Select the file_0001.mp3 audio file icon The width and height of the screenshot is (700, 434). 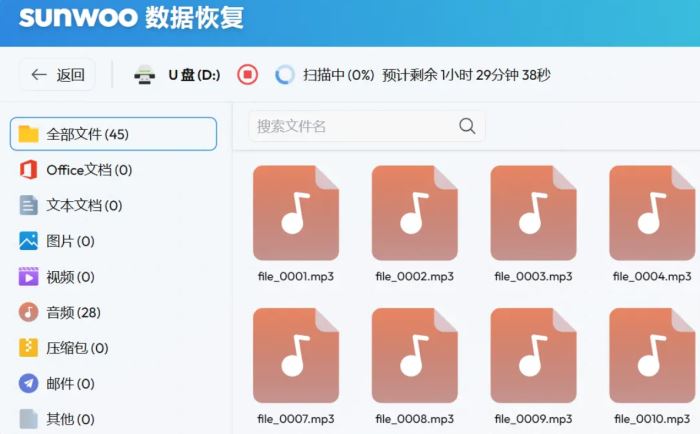pos(296,213)
